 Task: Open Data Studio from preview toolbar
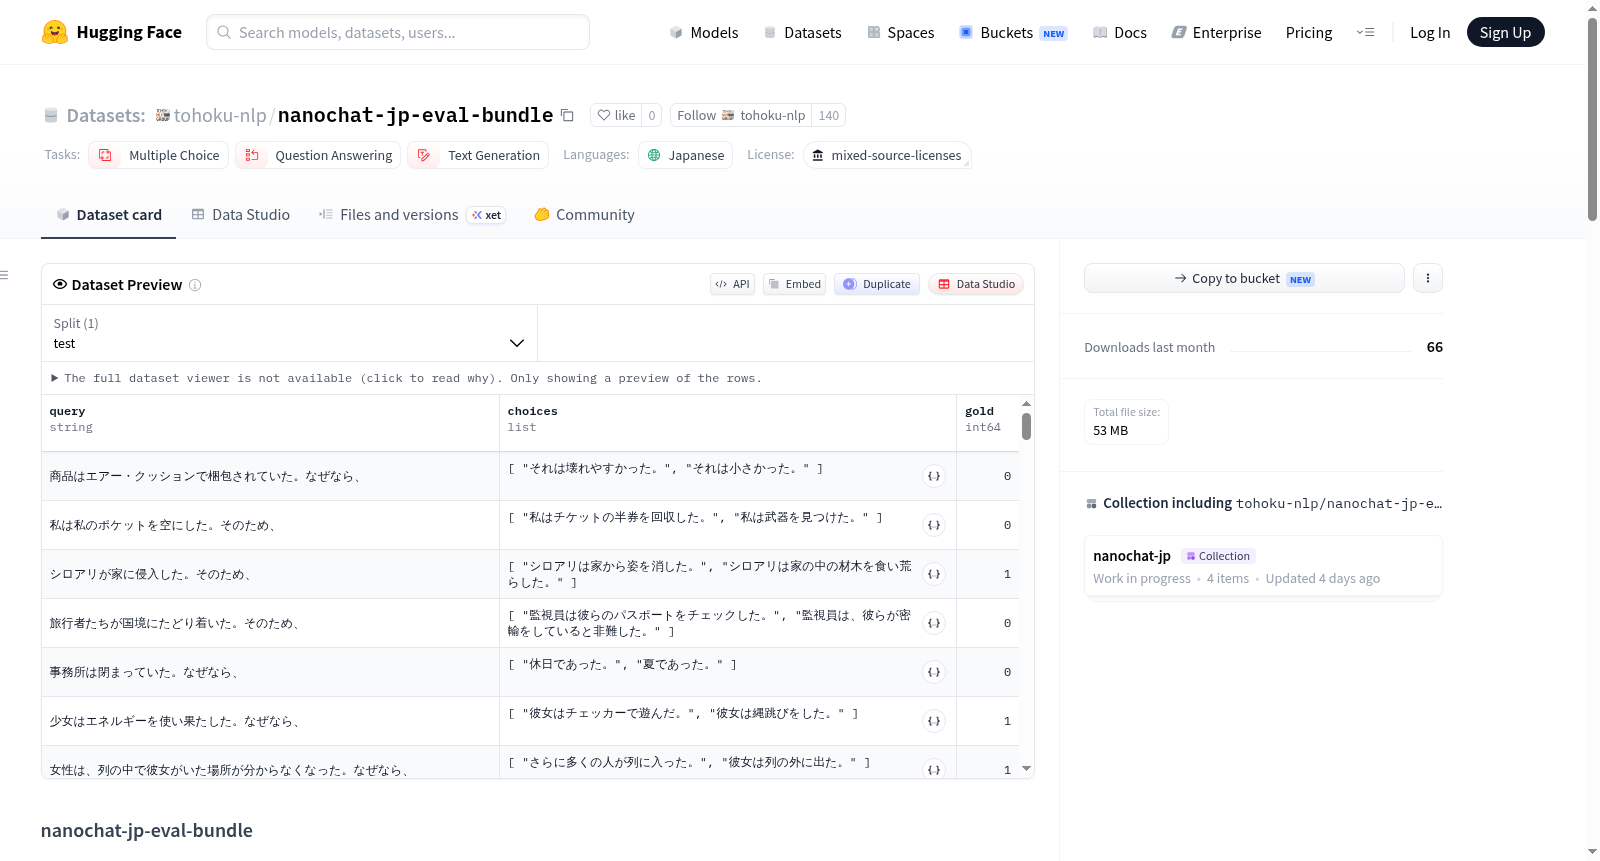pos(976,284)
